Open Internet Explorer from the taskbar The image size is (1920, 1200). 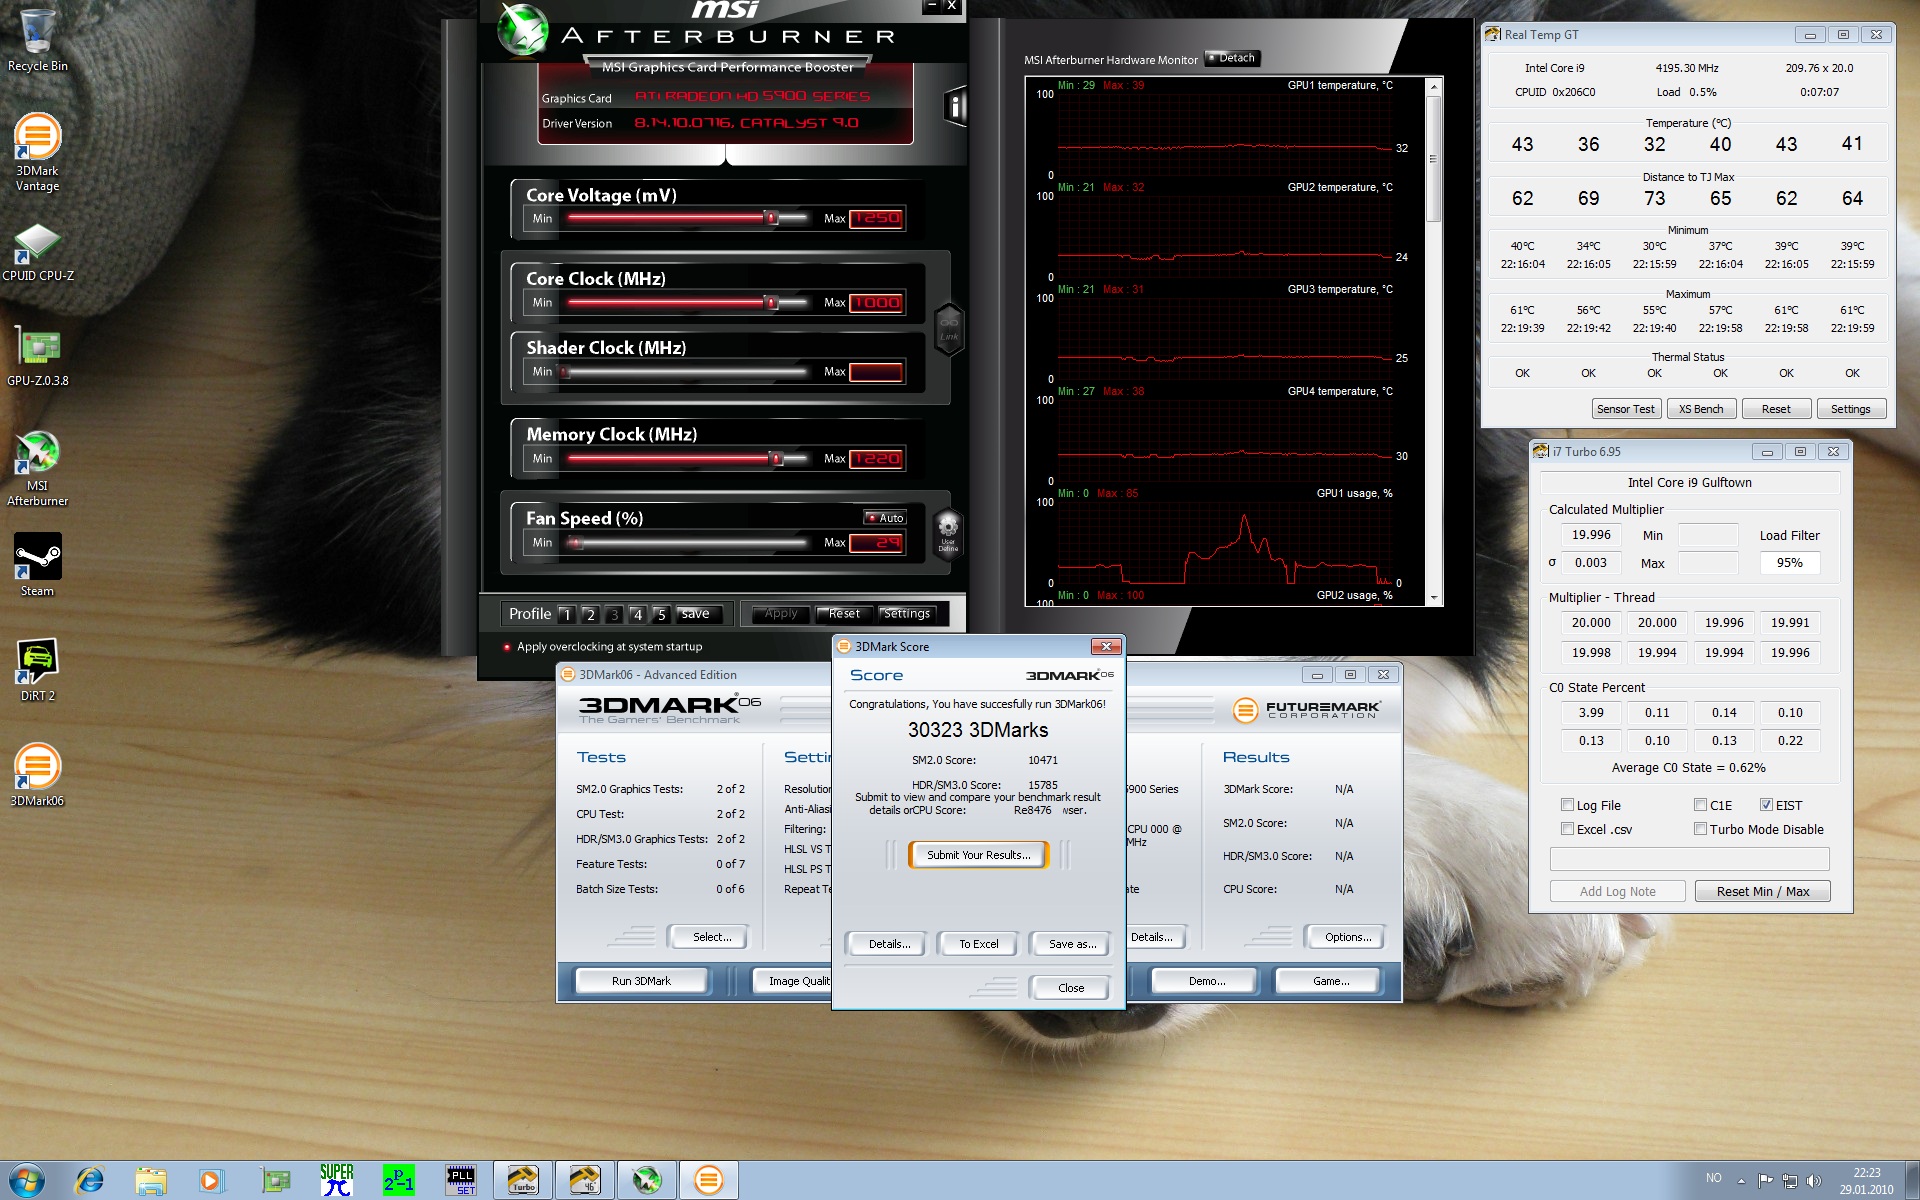[x=89, y=1181]
